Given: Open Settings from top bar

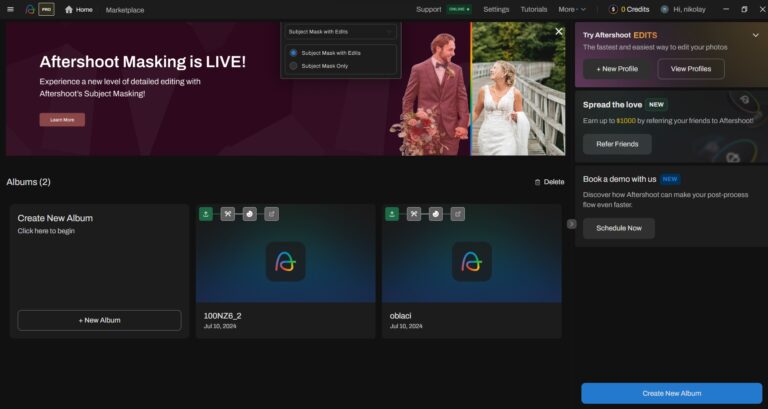Looking at the screenshot, I should click(496, 9).
